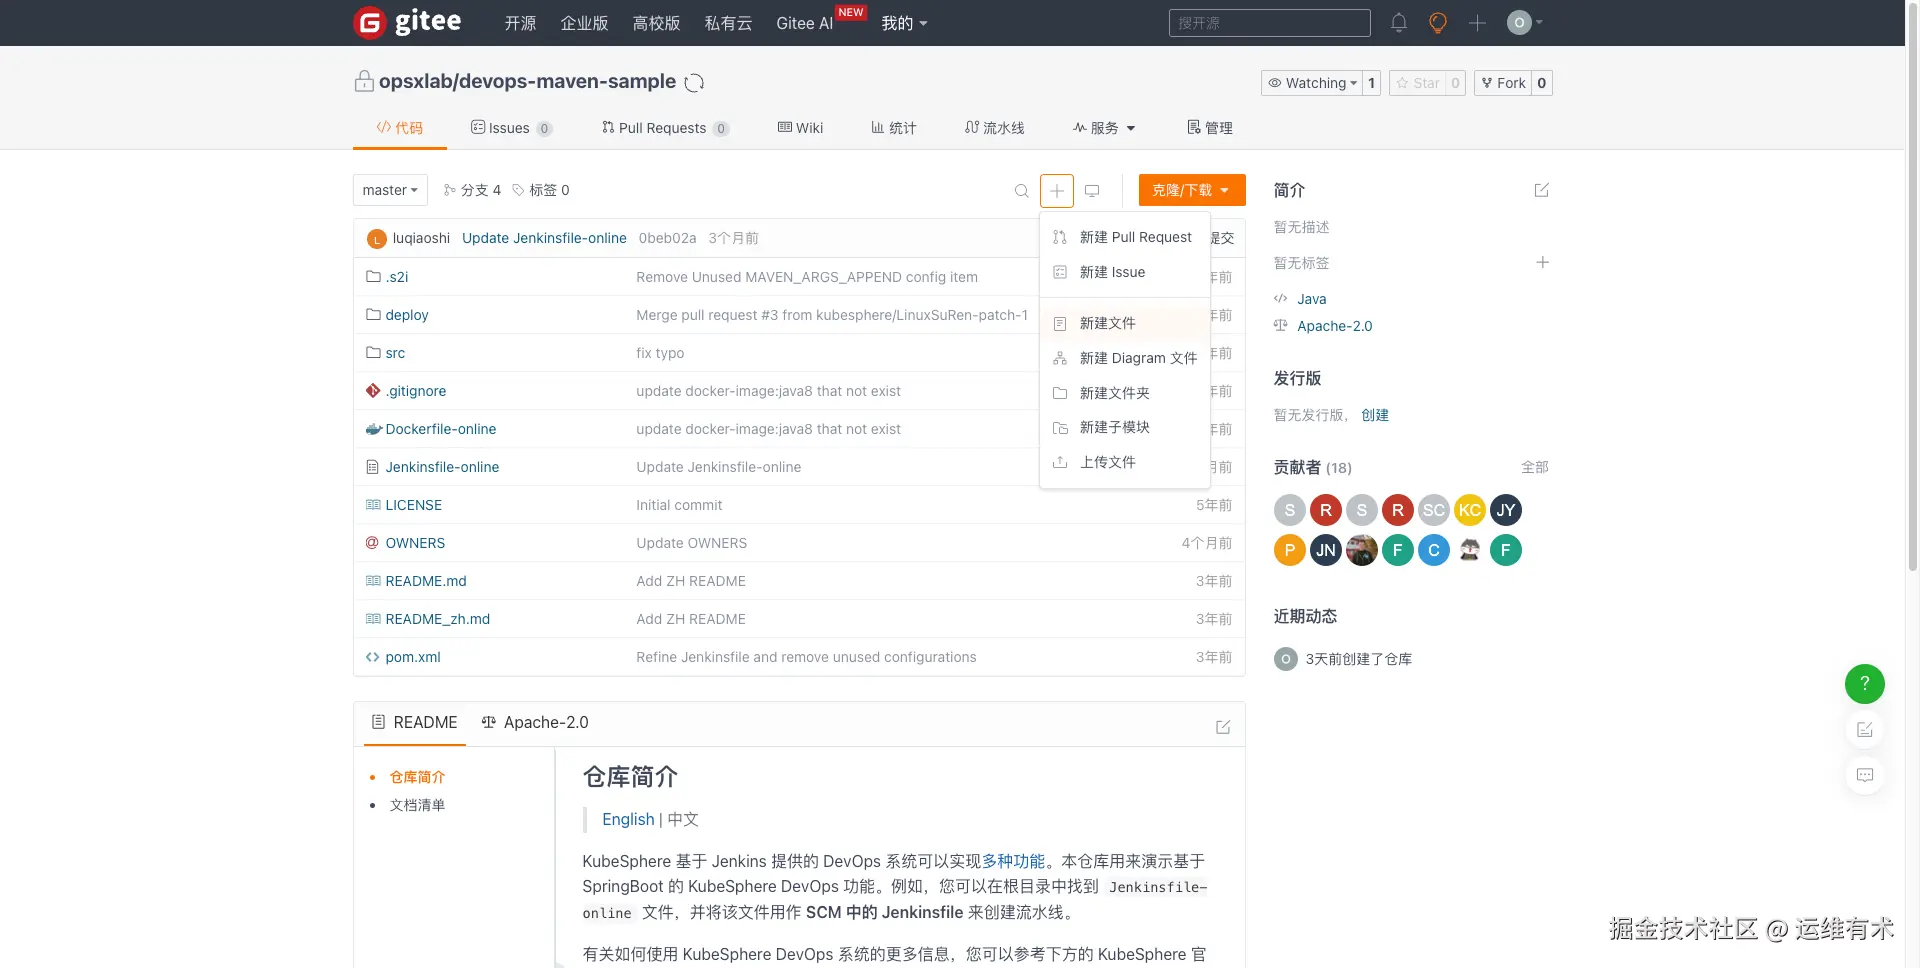The image size is (1920, 968).
Task: Click the lightbulb suggestion icon in the navbar
Action: 1437,22
